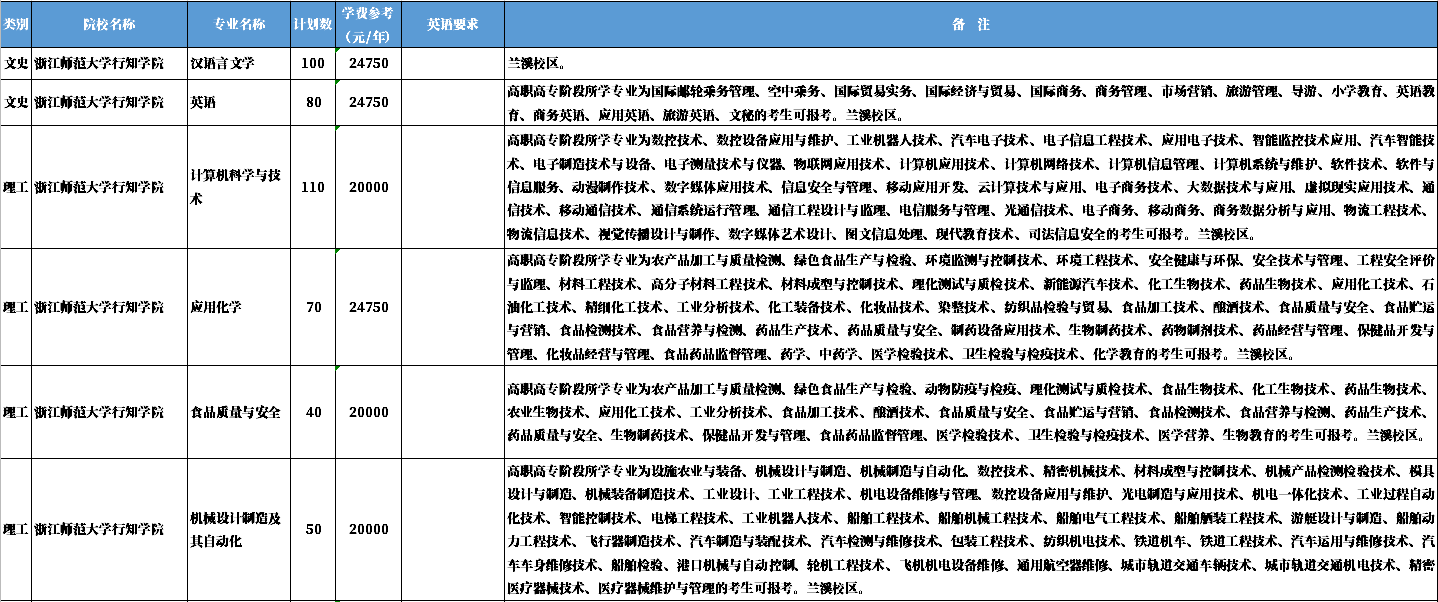The width and height of the screenshot is (1438, 602).
Task: Select the 兰溪校区 remark for 汉语言文学
Action: [970, 63]
